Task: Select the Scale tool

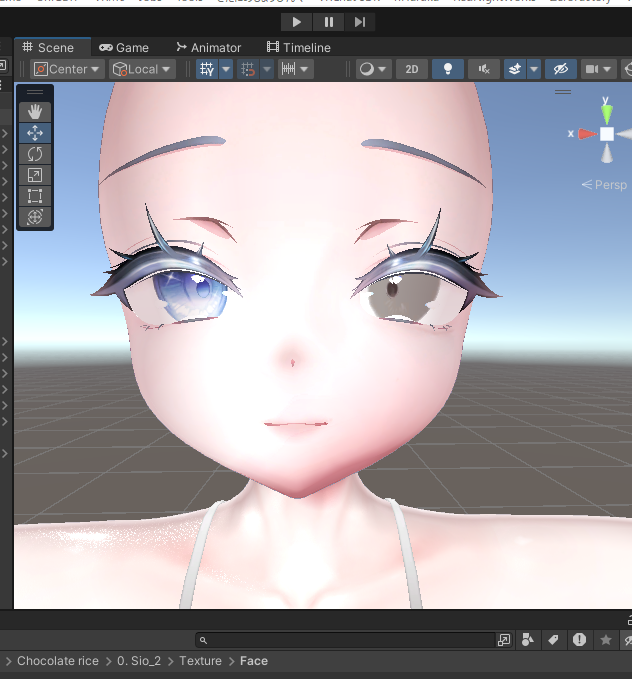Action: pyautogui.click(x=35, y=175)
